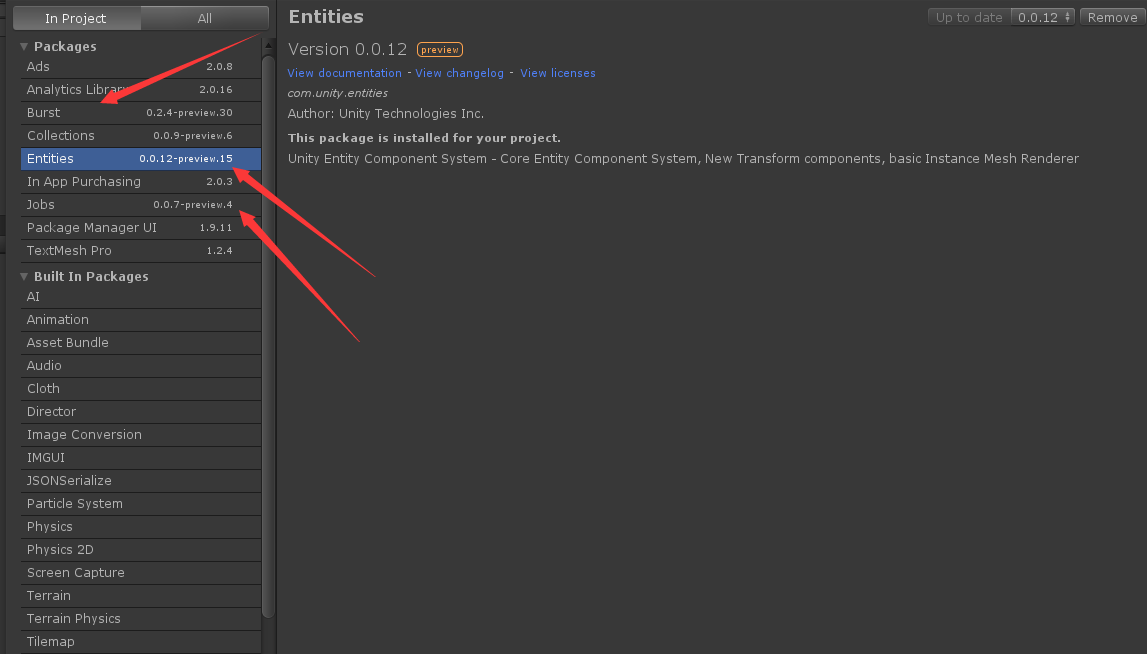Screen dimensions: 1147x654
Task: Select the TextMesh Pro package row
Action: 140,251
